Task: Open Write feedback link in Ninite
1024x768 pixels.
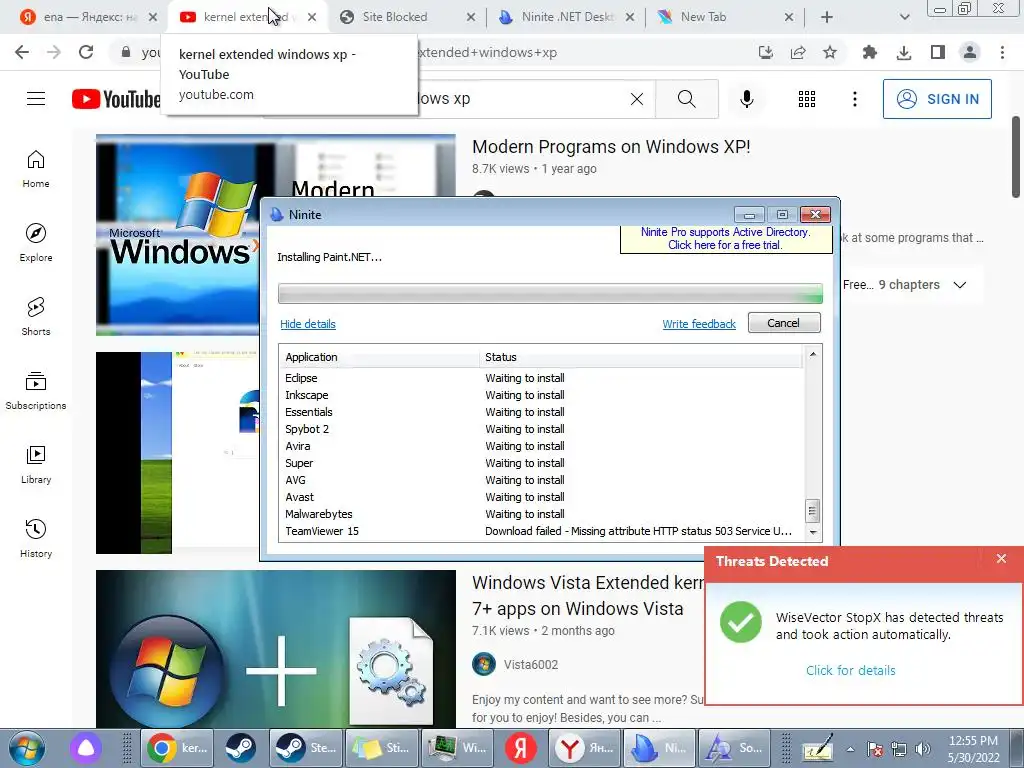Action: tap(699, 324)
